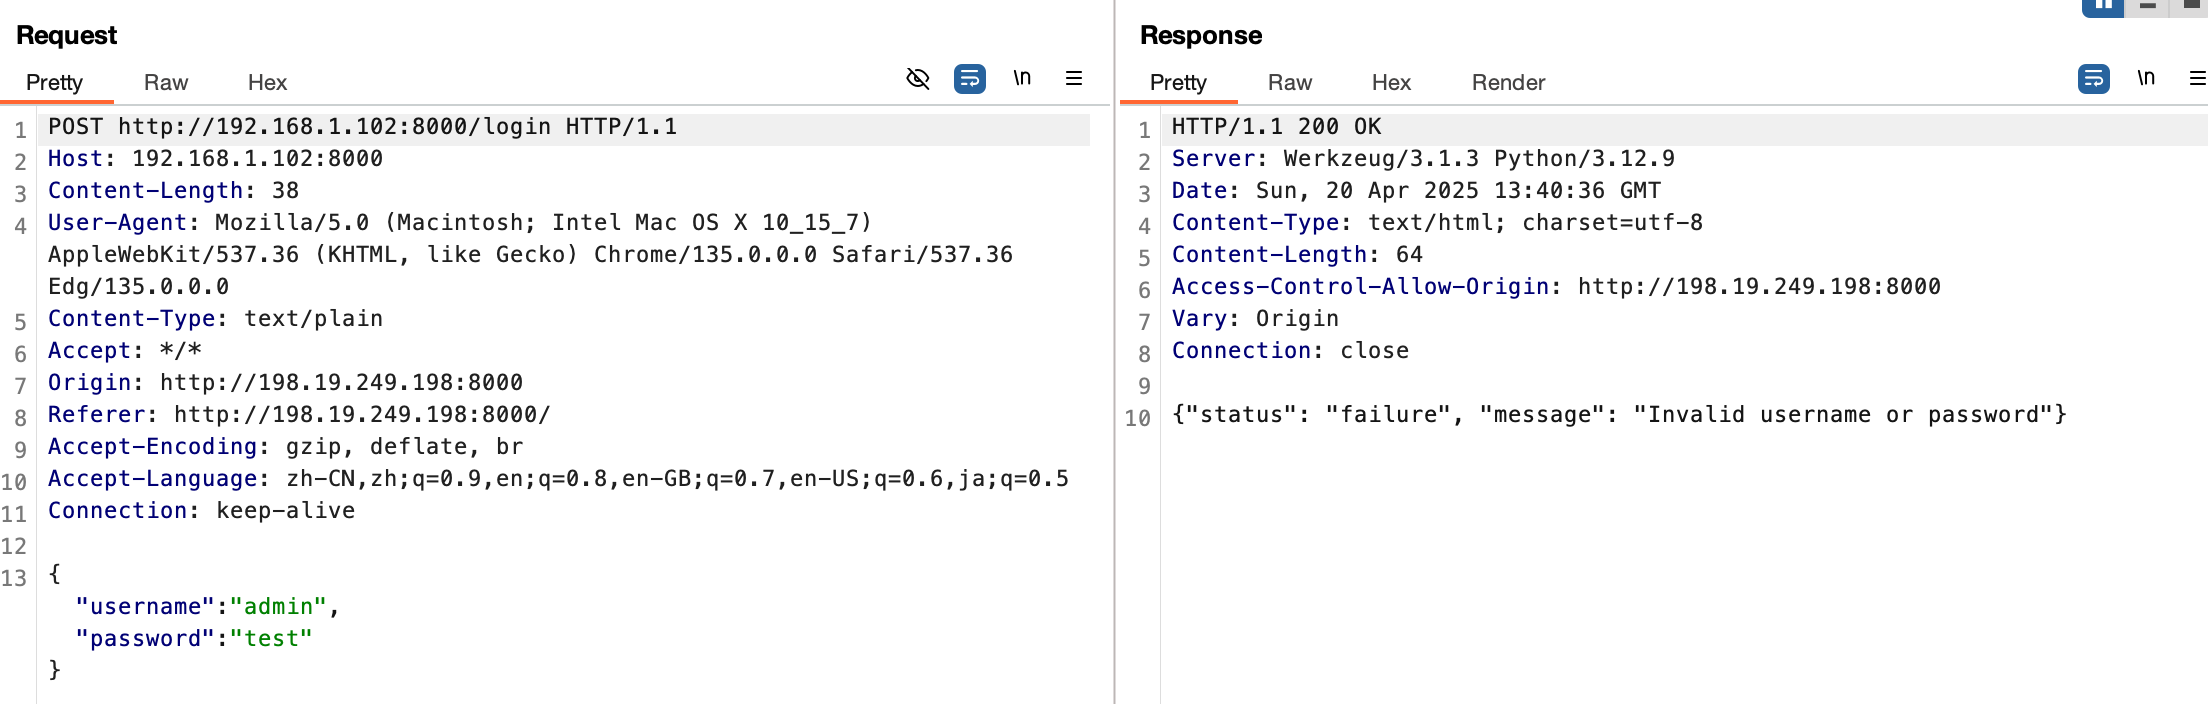Viewport: 2208px width, 704px height.
Task: Click the "Invalid username or password" message
Action: 1843,415
